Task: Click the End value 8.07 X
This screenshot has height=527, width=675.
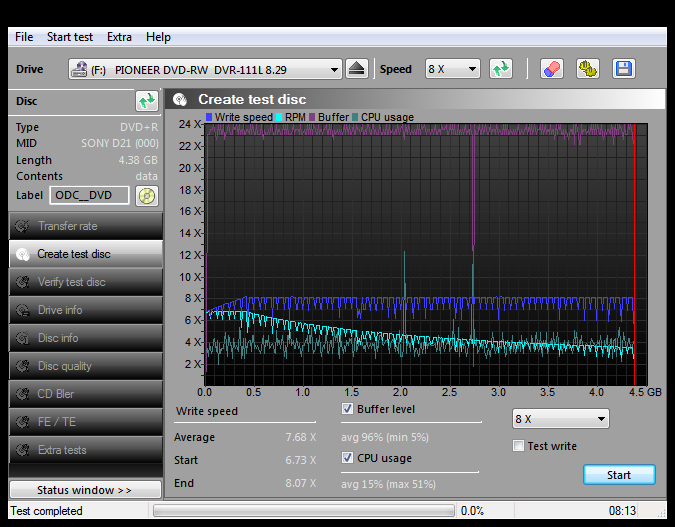Action: pos(300,483)
